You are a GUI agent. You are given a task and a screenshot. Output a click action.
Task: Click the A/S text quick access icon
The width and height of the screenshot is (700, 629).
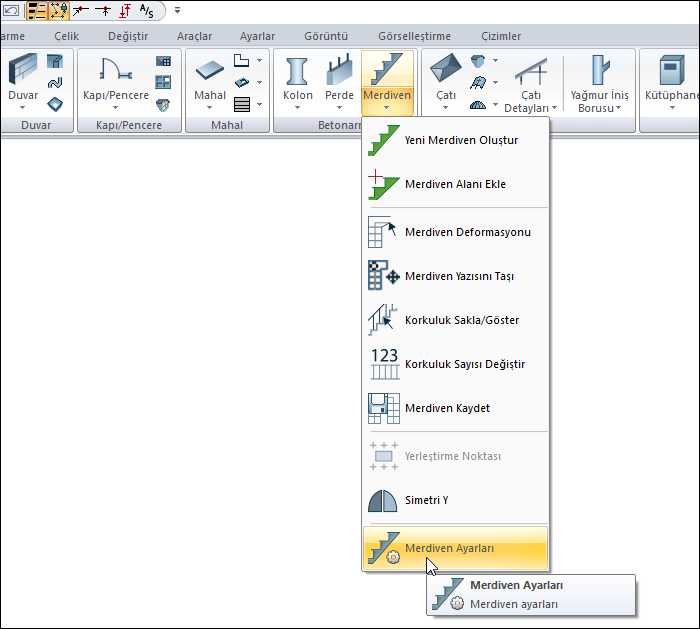pyautogui.click(x=146, y=11)
